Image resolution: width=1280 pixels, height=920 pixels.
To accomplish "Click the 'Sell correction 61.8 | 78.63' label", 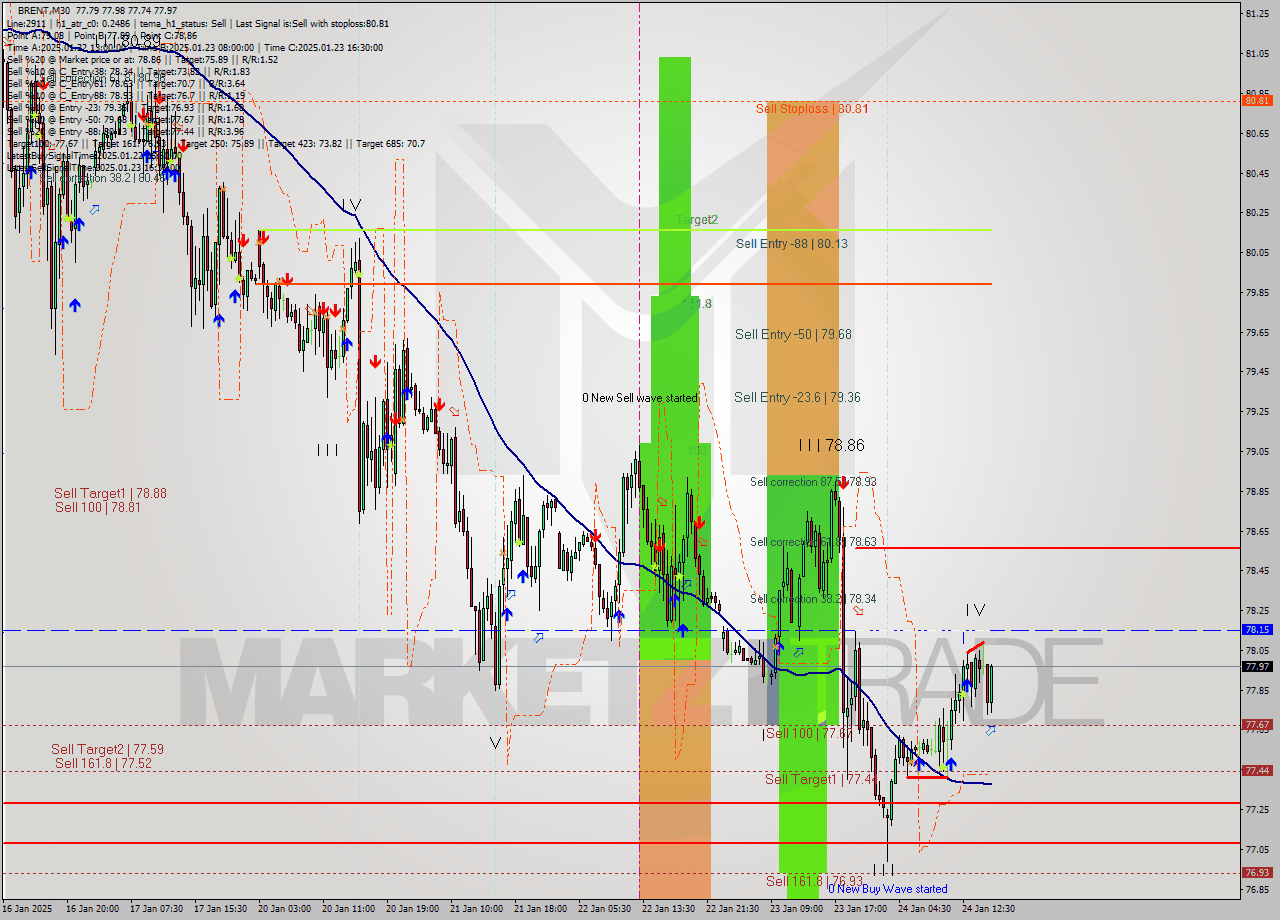I will click(x=813, y=542).
